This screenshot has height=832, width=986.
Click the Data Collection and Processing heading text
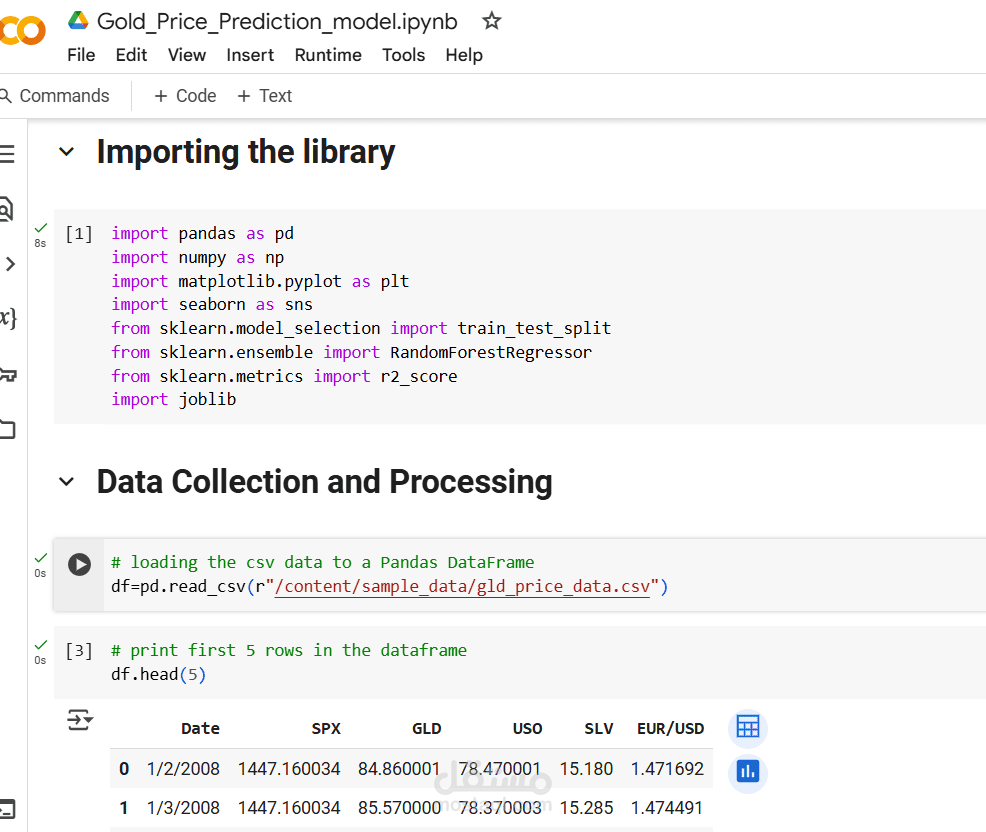pos(324,482)
